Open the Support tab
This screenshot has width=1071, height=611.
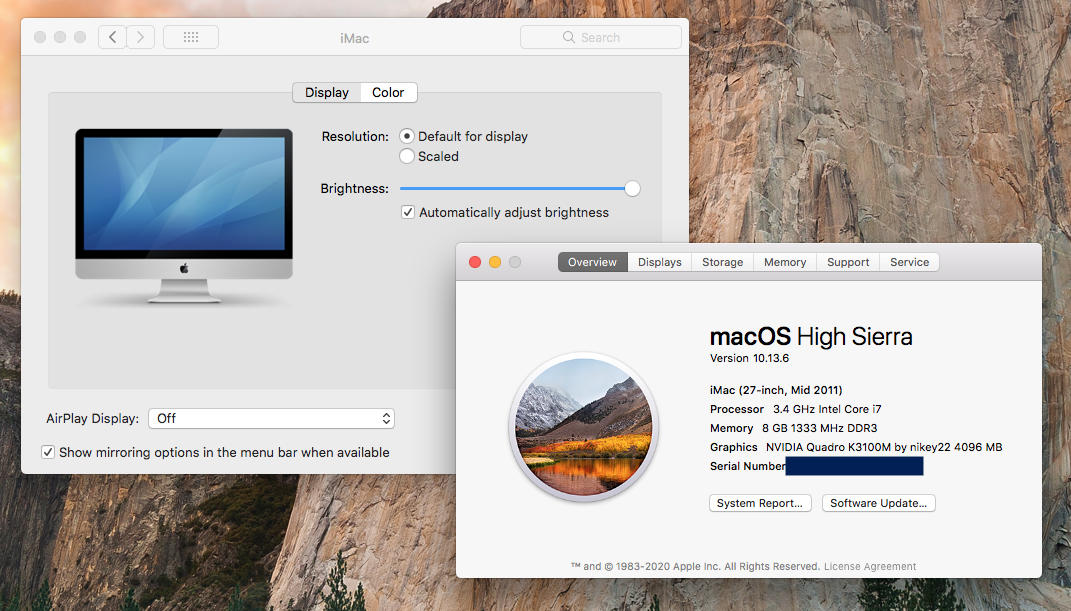point(848,262)
